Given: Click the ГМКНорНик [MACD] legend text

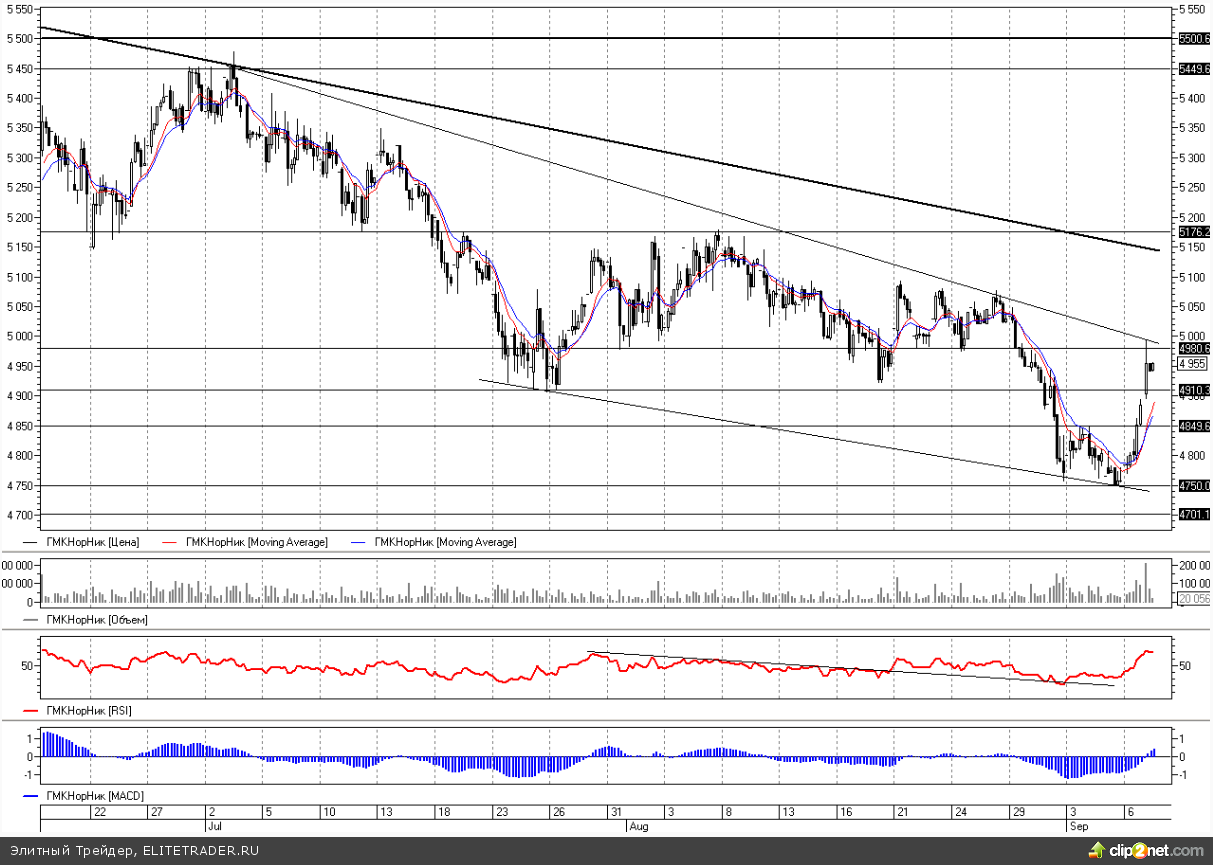Looking at the screenshot, I should point(93,796).
